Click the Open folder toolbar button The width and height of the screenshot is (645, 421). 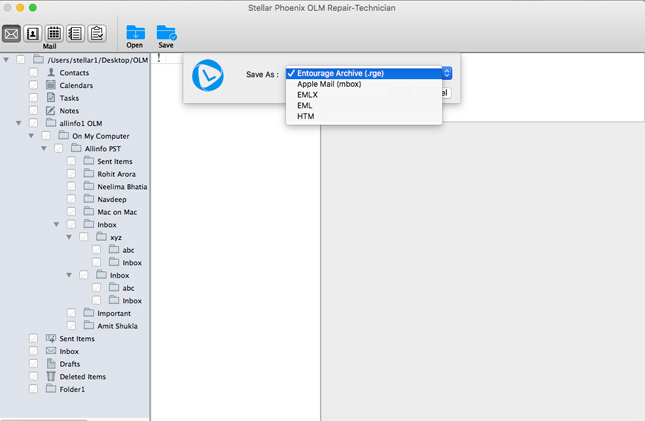(x=134, y=36)
